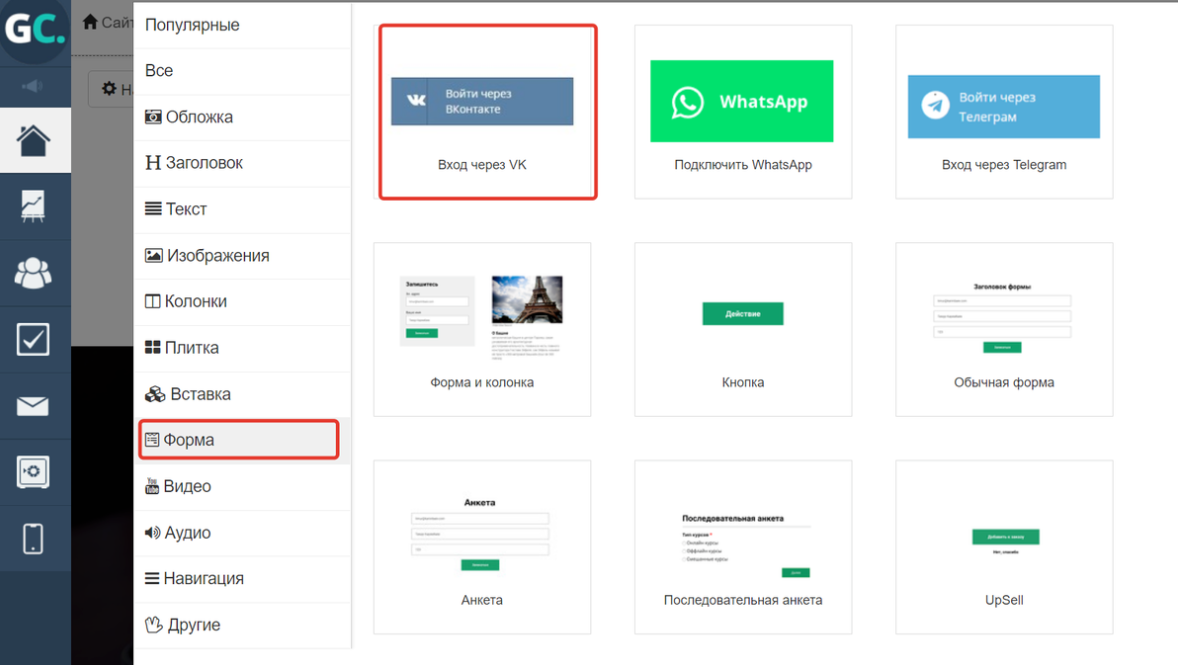The height and width of the screenshot is (665, 1178).
Task: Open the Обложка block category
Action: coord(242,117)
